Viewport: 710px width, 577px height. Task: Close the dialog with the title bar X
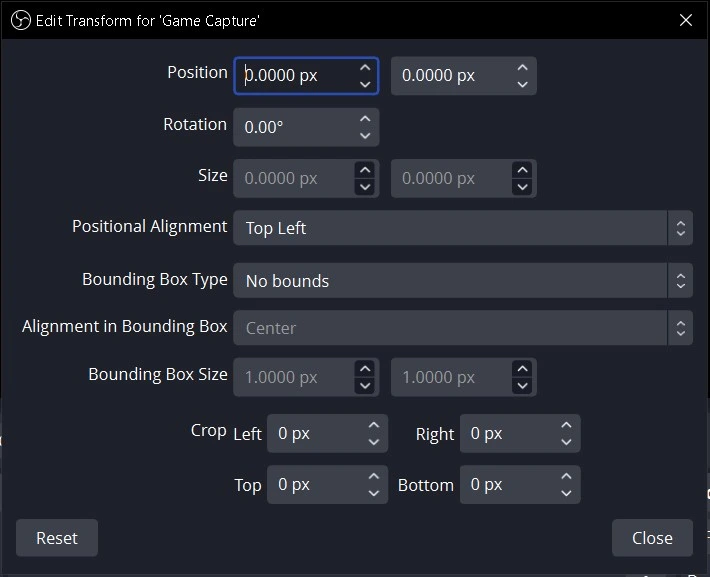(686, 20)
